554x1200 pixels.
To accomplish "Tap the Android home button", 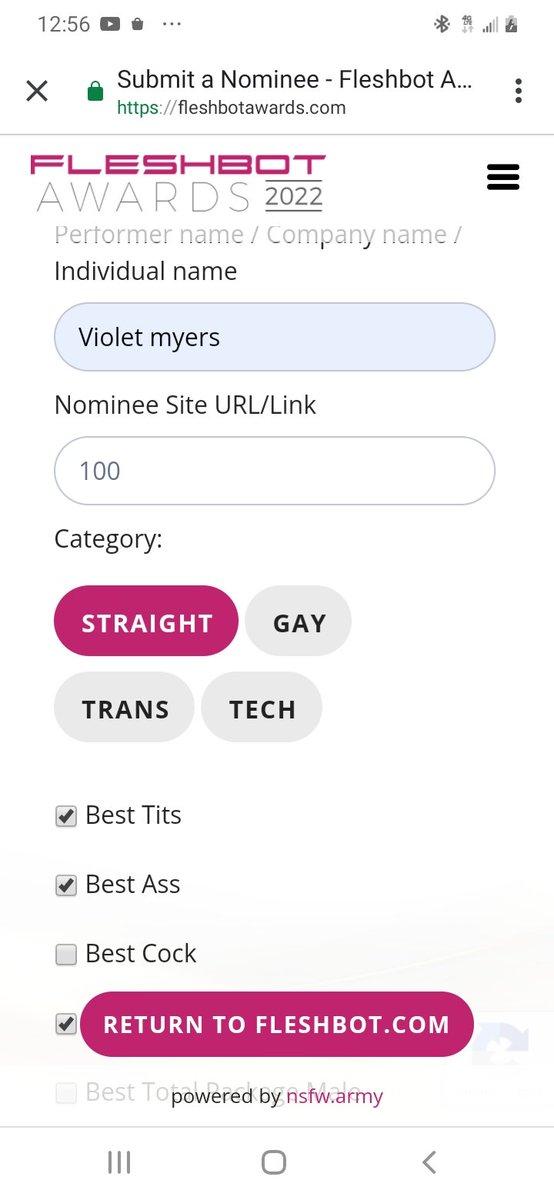I will [274, 1162].
